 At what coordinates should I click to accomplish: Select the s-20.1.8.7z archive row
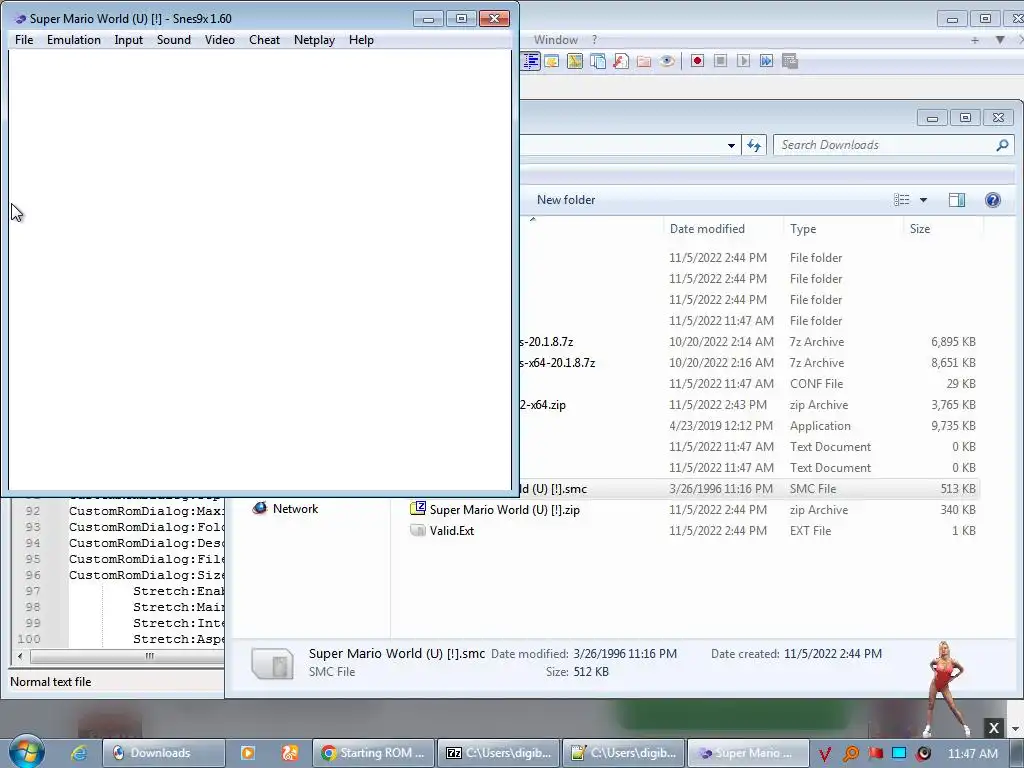point(749,342)
